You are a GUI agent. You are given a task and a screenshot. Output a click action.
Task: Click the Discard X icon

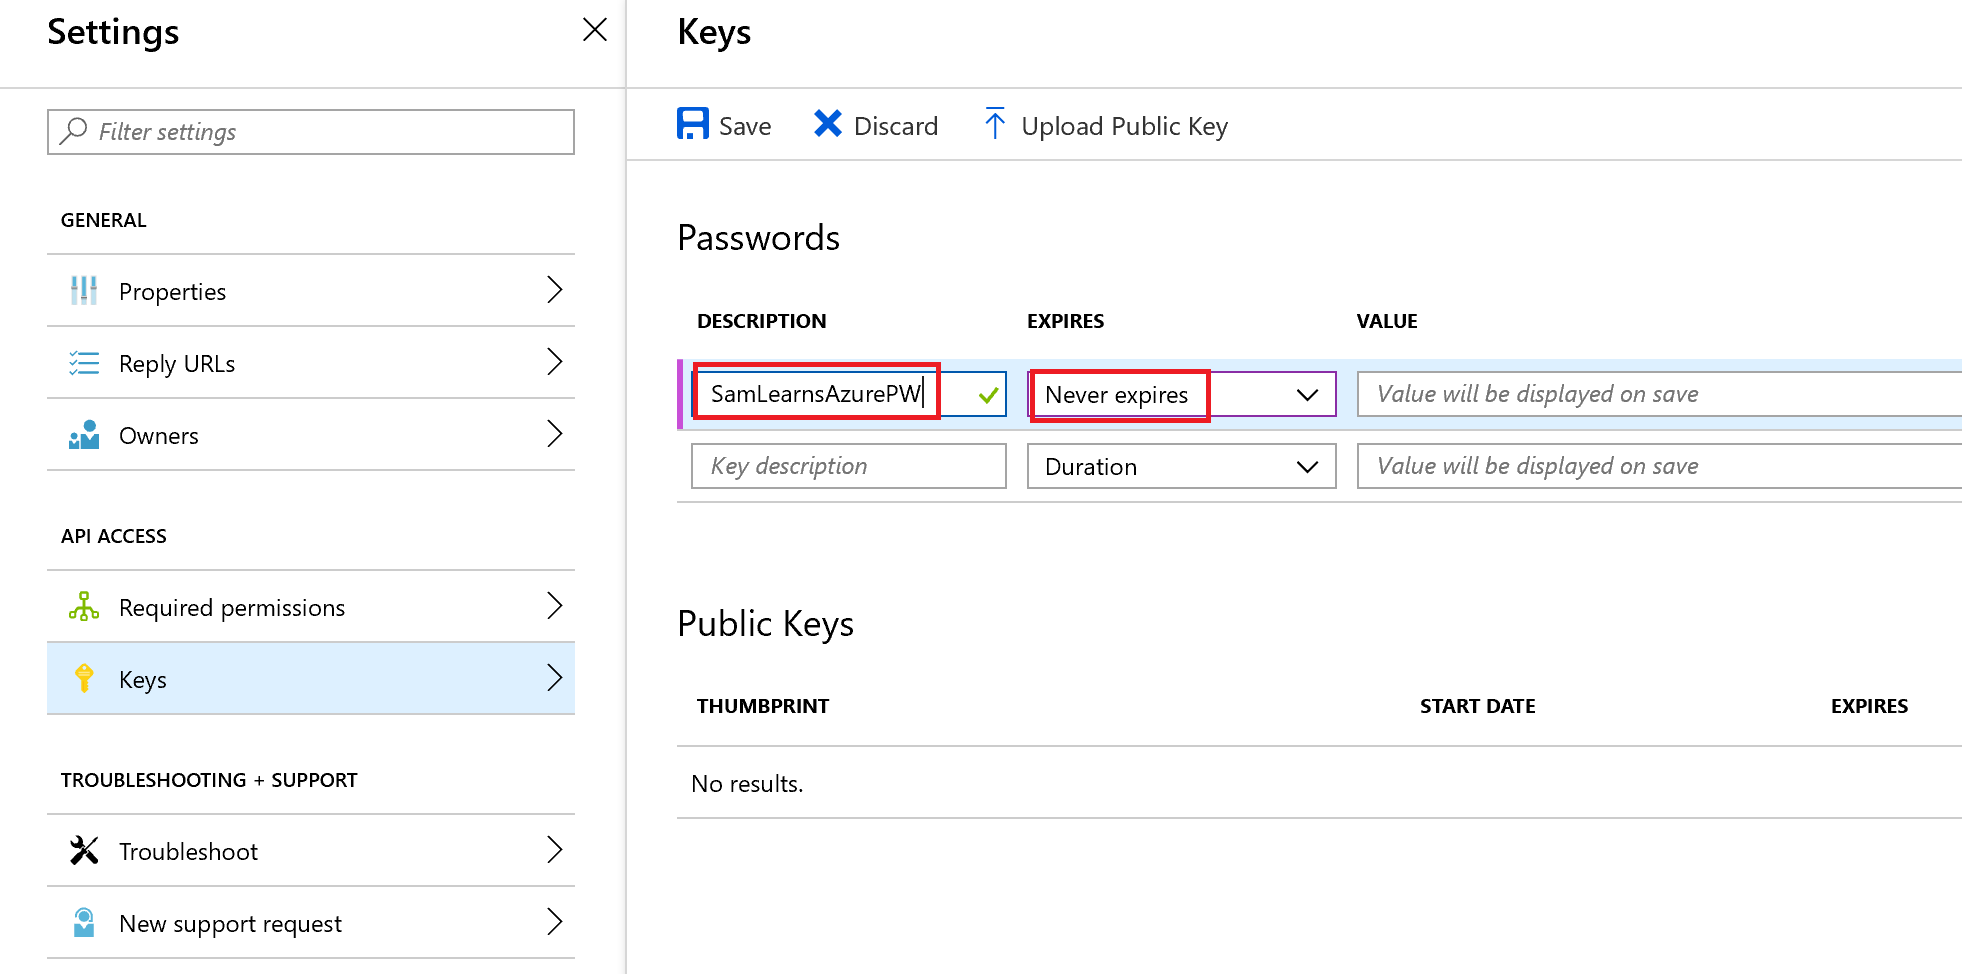[827, 124]
